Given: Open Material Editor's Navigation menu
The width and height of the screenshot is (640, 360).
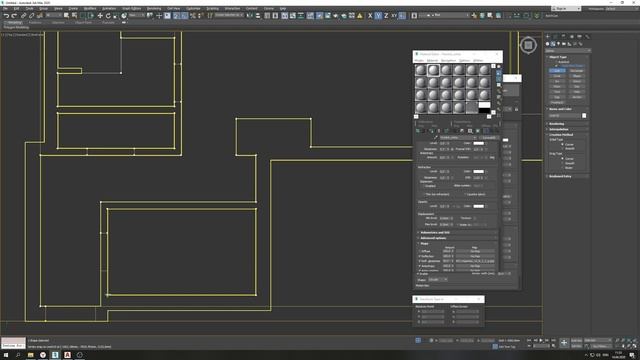Looking at the screenshot, I should (x=448, y=60).
